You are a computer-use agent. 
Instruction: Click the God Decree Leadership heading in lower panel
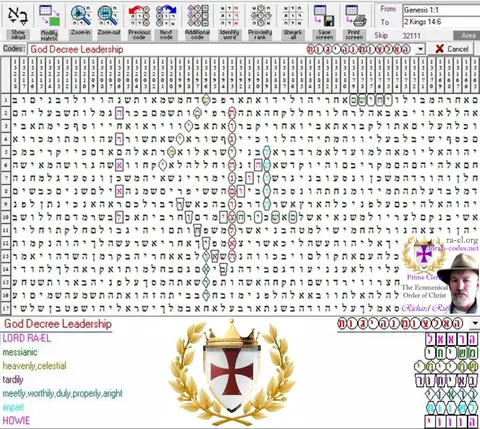(x=58, y=324)
